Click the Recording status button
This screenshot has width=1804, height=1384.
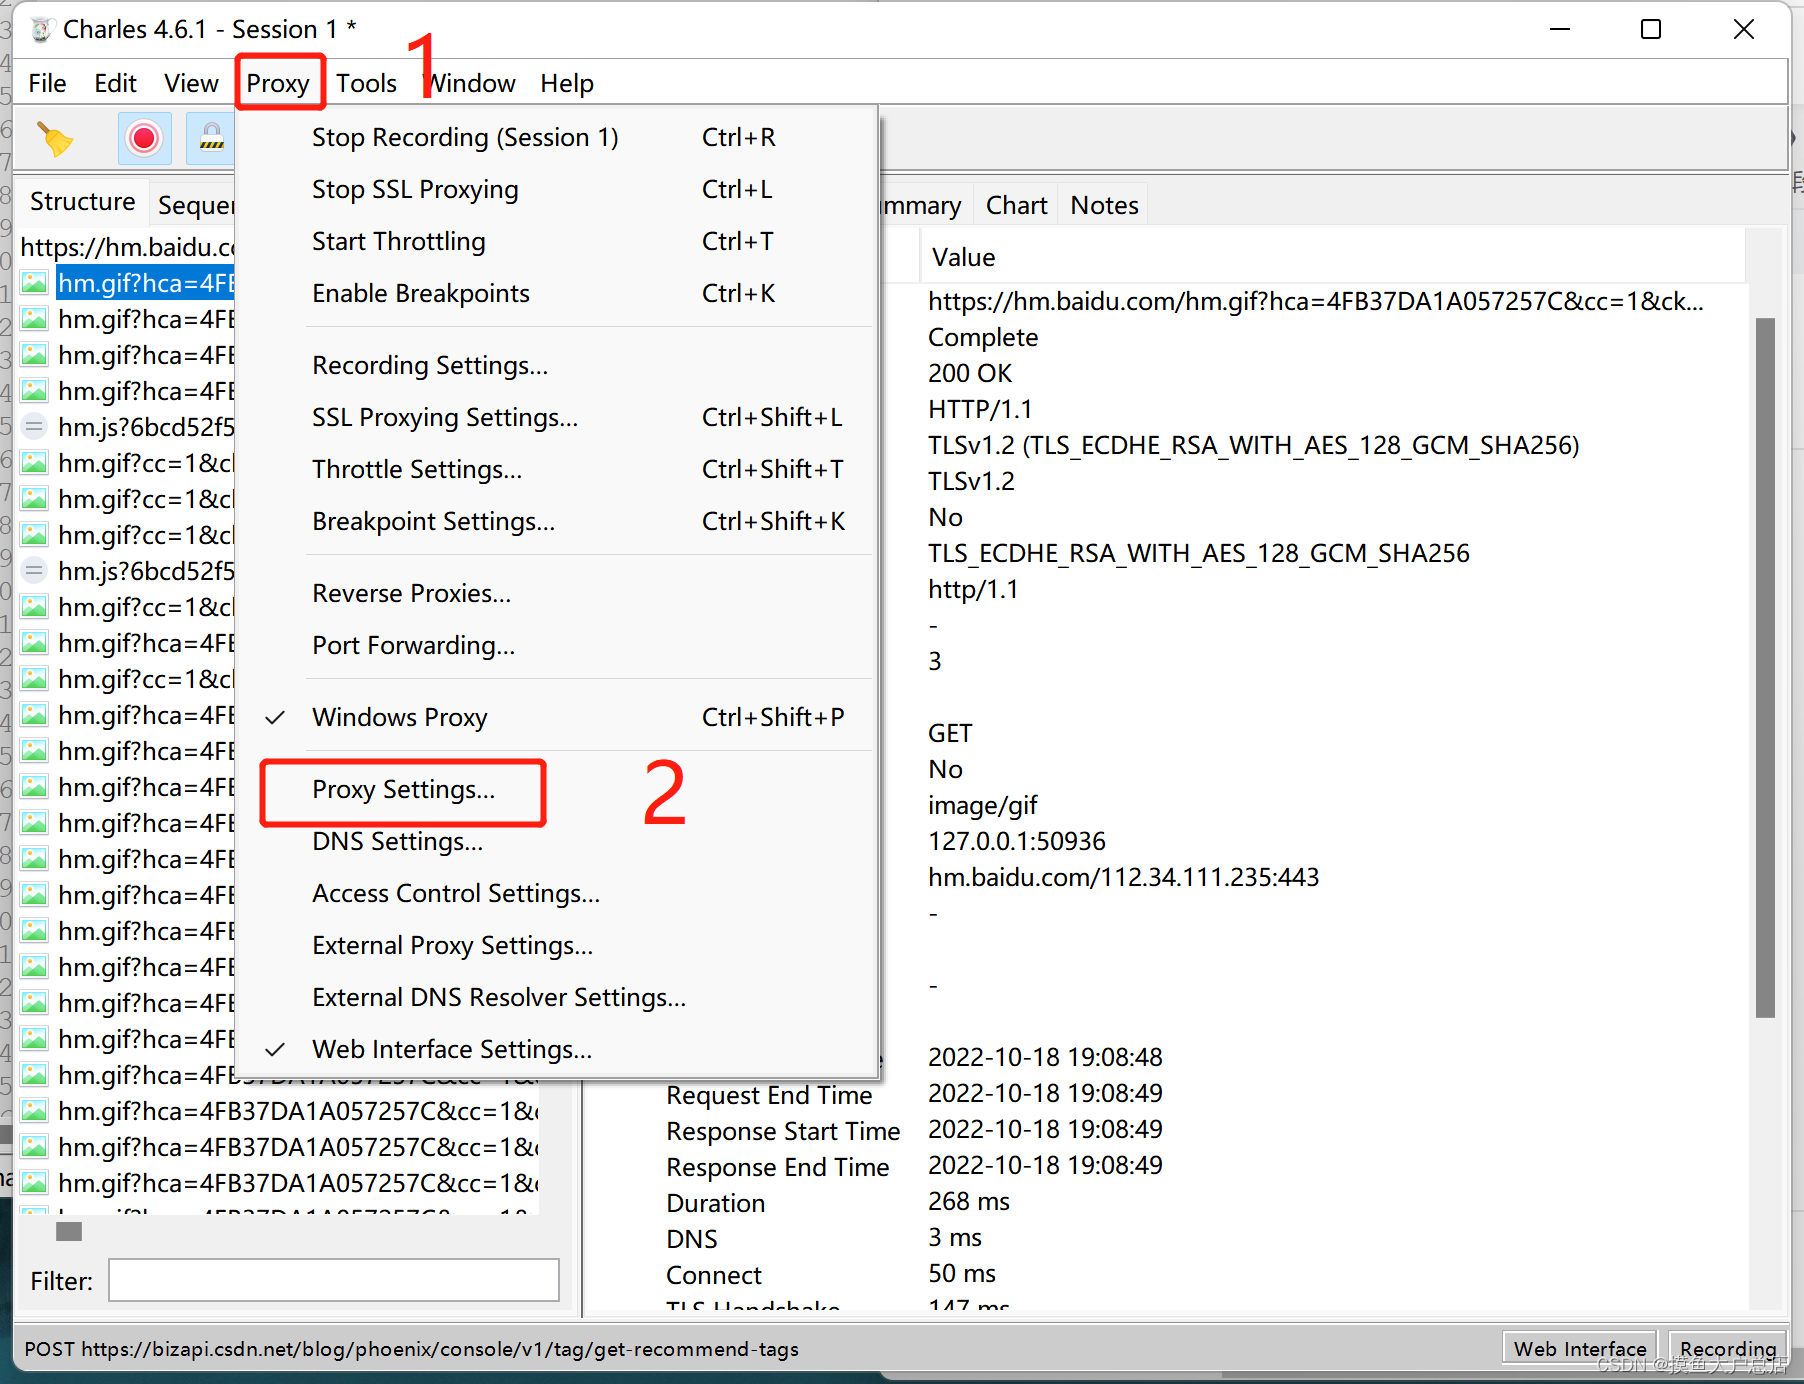coord(1728,1348)
